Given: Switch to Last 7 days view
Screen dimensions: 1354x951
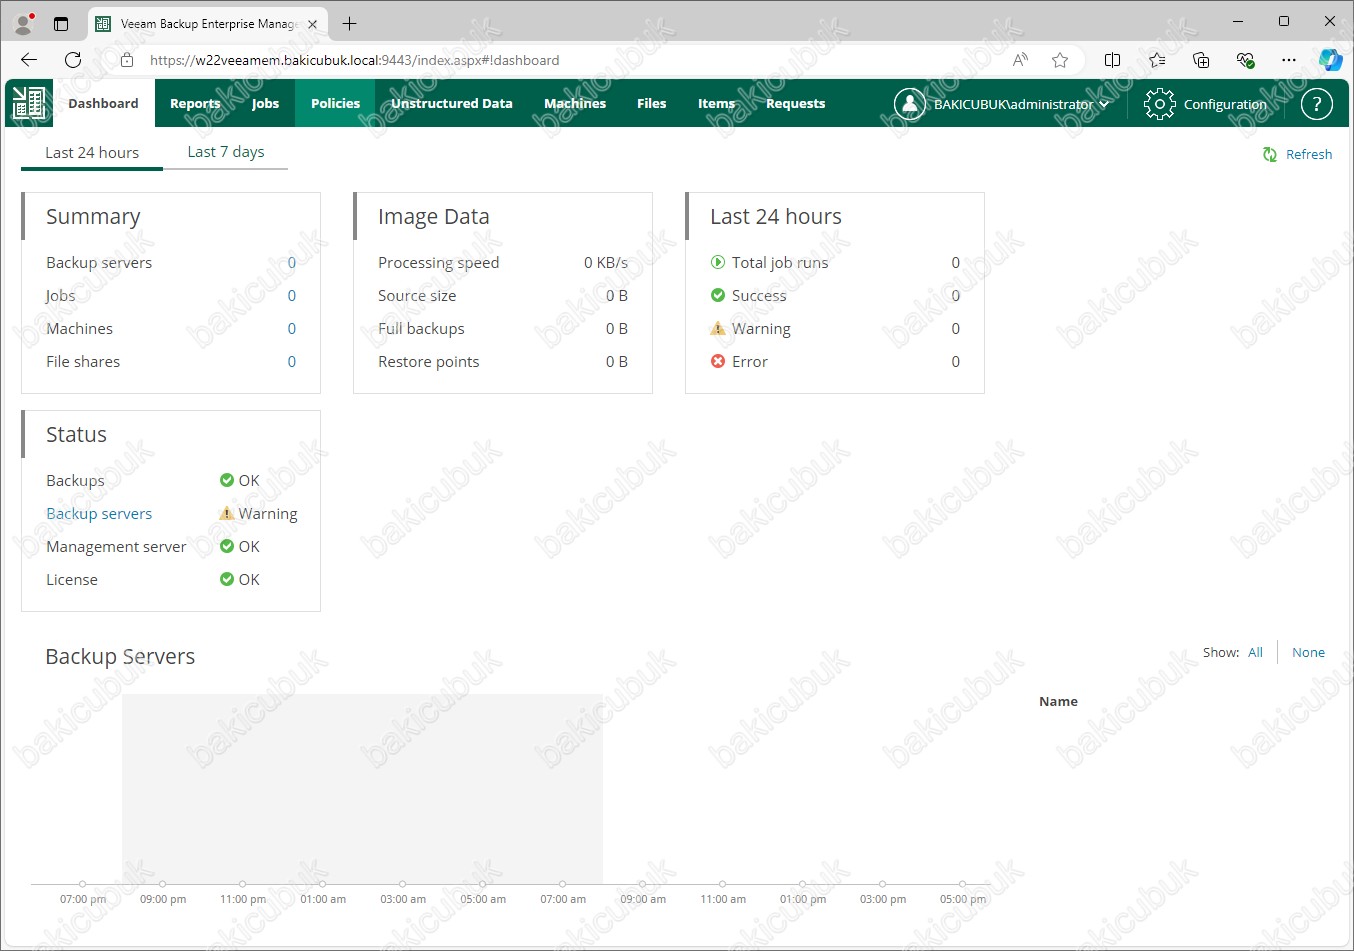Looking at the screenshot, I should tap(226, 152).
